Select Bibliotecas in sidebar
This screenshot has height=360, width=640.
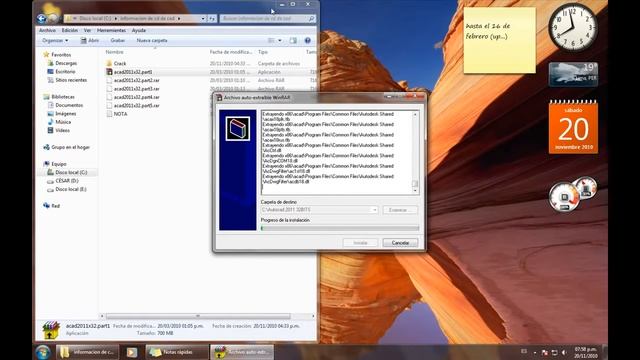63,97
